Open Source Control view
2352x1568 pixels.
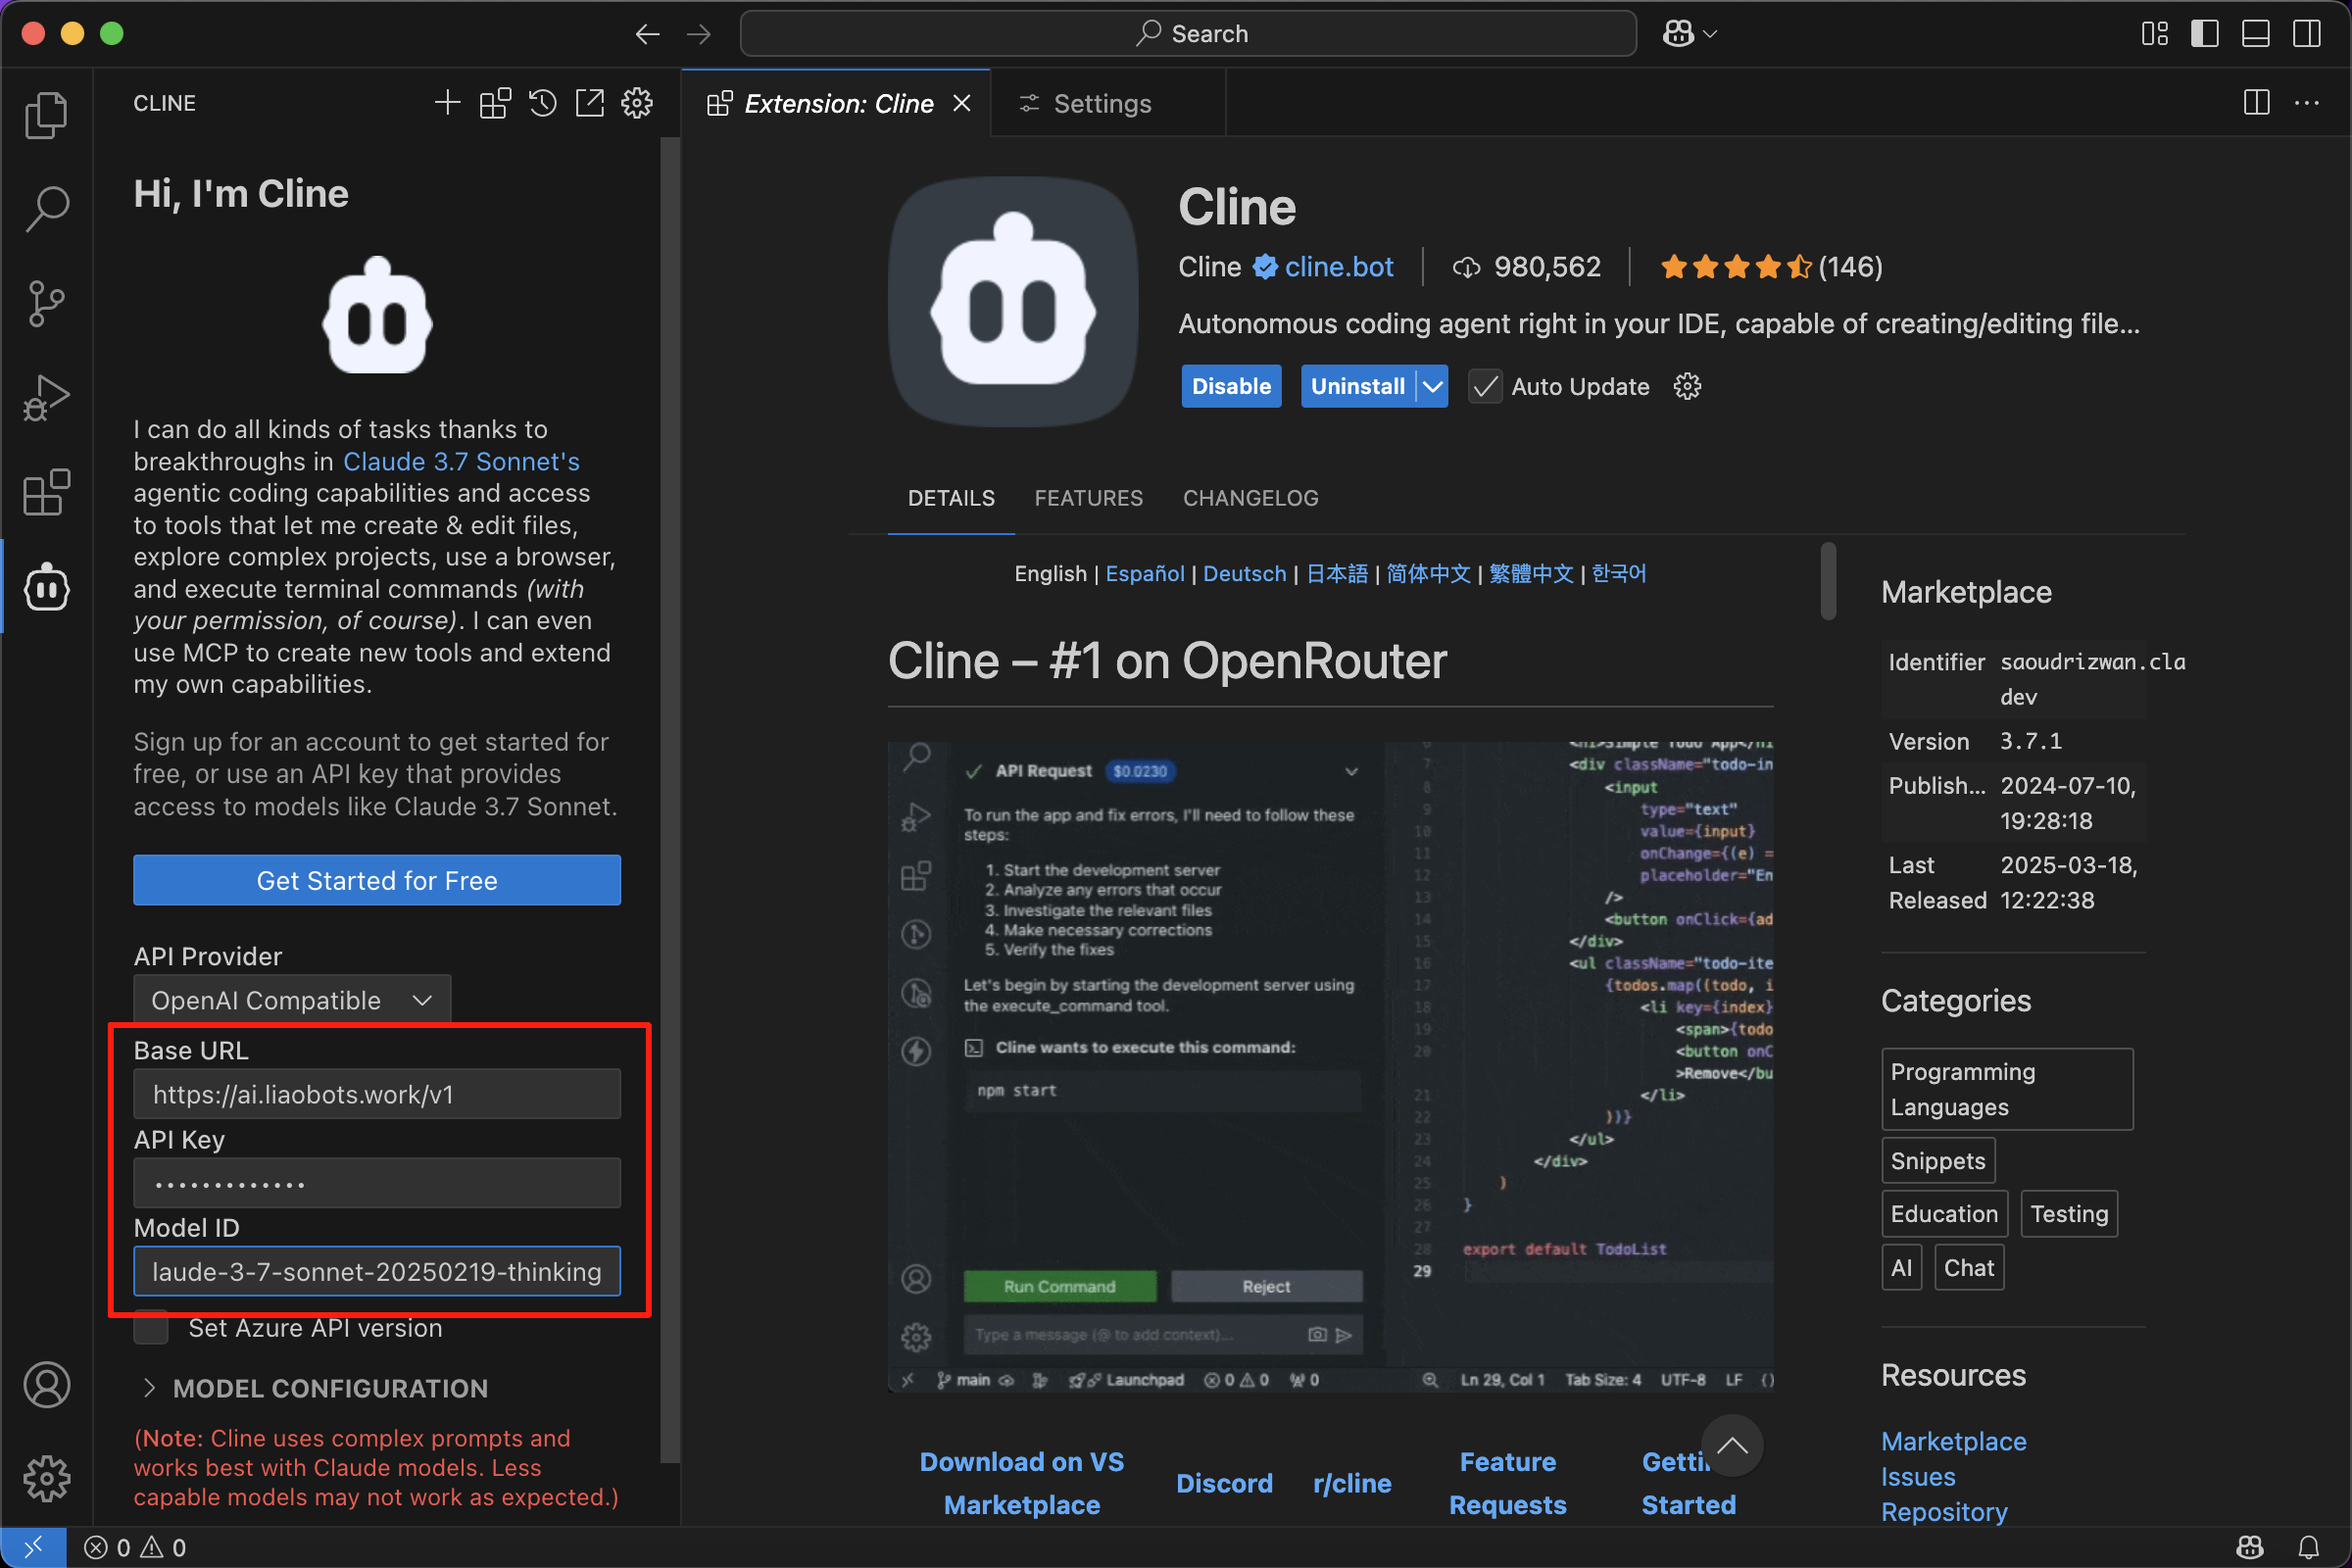tap(46, 303)
